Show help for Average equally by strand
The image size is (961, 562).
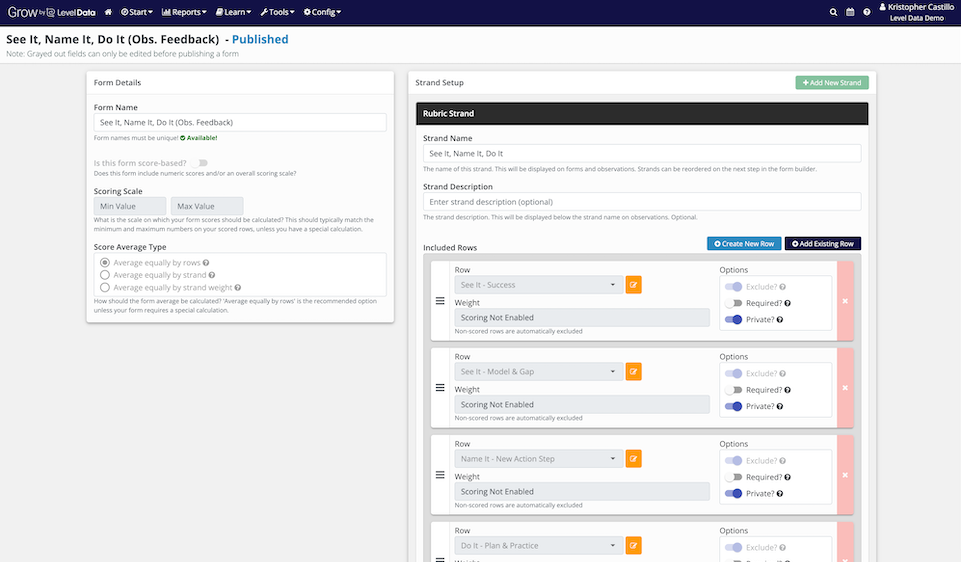tap(211, 275)
